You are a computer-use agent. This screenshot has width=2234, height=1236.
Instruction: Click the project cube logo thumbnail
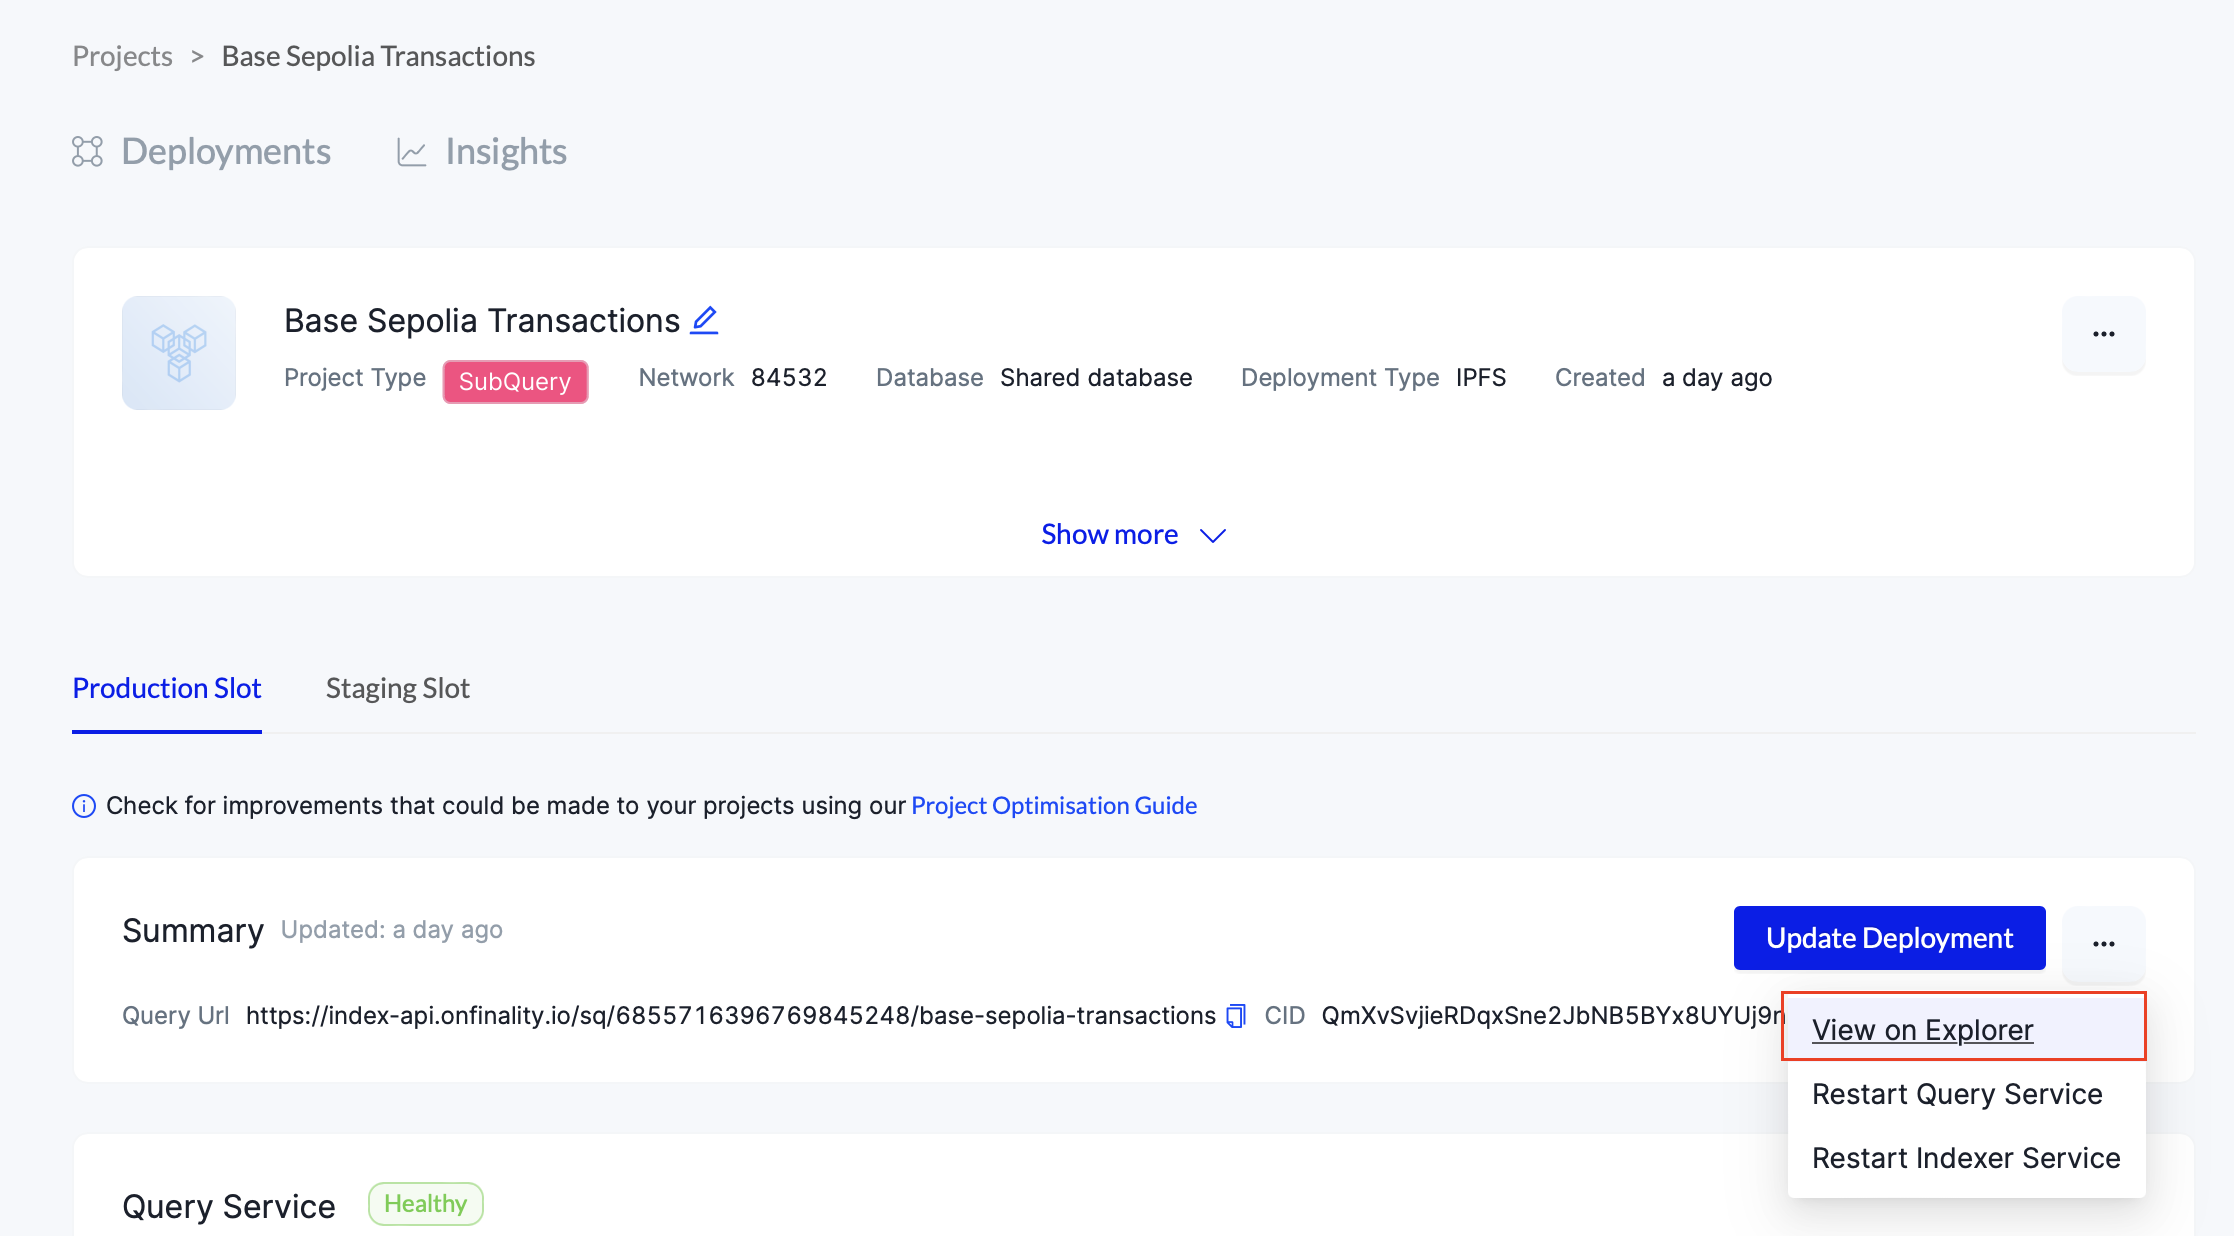[x=179, y=352]
